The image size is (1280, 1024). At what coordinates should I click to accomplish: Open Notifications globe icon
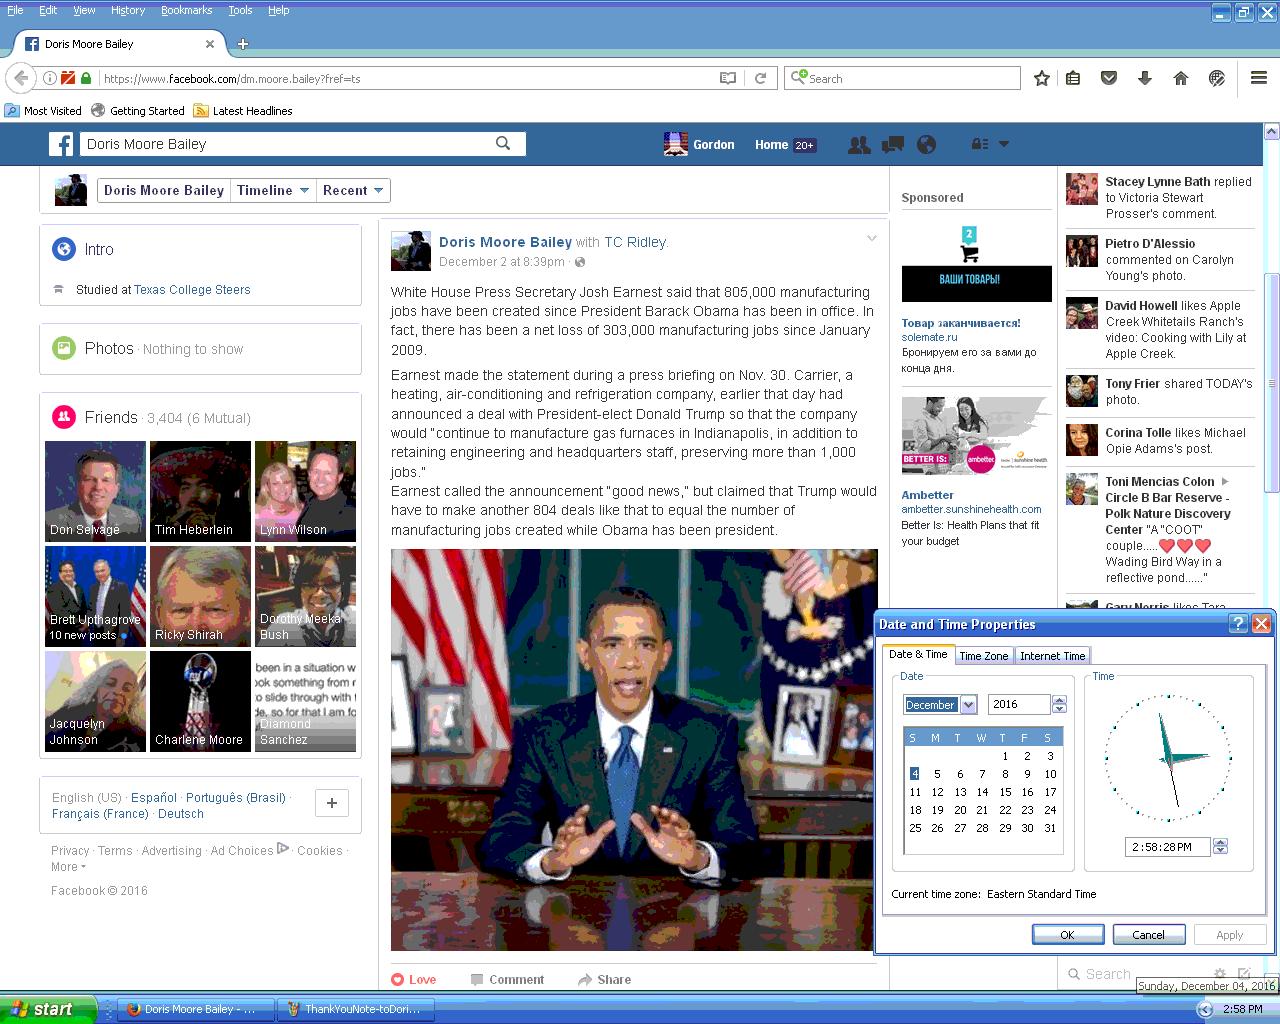pos(926,145)
